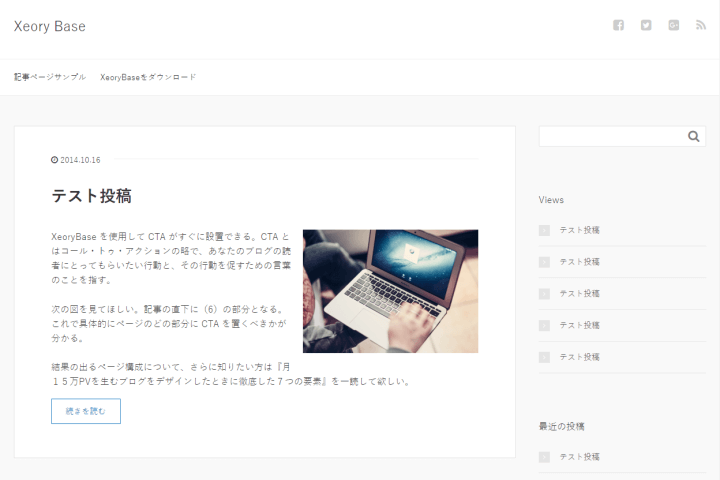Image resolution: width=720 pixels, height=480 pixels.
Task: Click the clock icon beside 2014.10.16
Action: tap(54, 160)
